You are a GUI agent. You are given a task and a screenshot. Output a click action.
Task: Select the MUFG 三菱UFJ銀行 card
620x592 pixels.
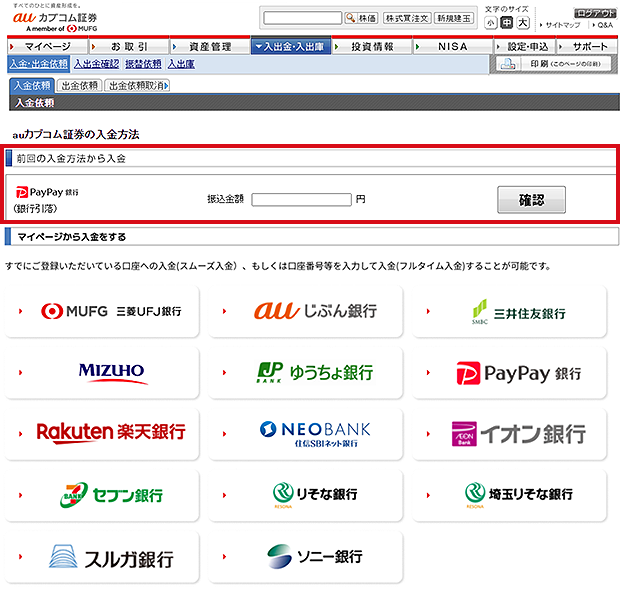(x=102, y=311)
